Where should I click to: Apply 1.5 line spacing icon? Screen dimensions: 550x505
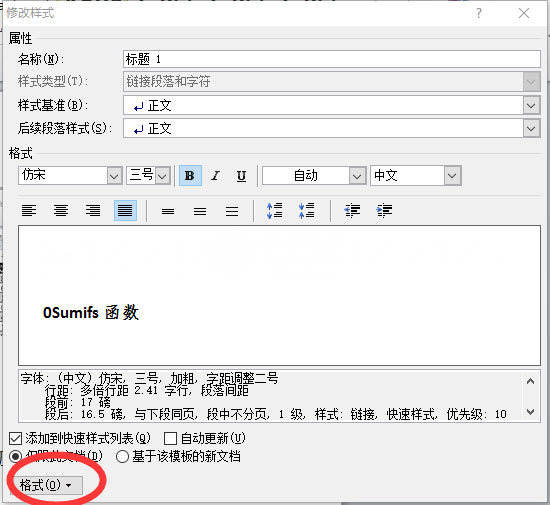200,211
